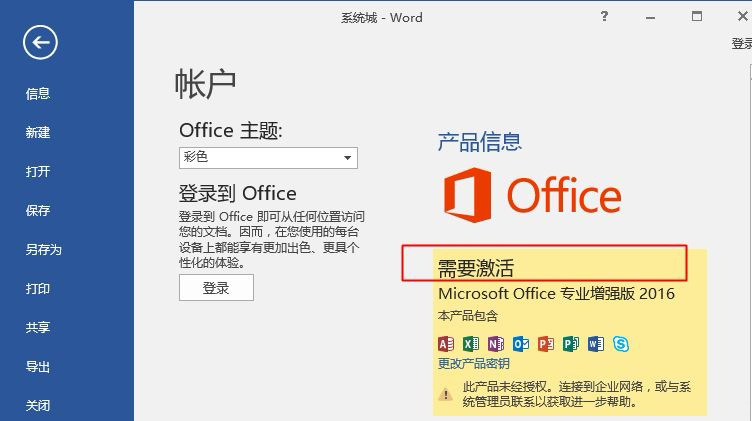Click the yellow warning triangle icon
Screen dimensions: 752x421
click(446, 394)
